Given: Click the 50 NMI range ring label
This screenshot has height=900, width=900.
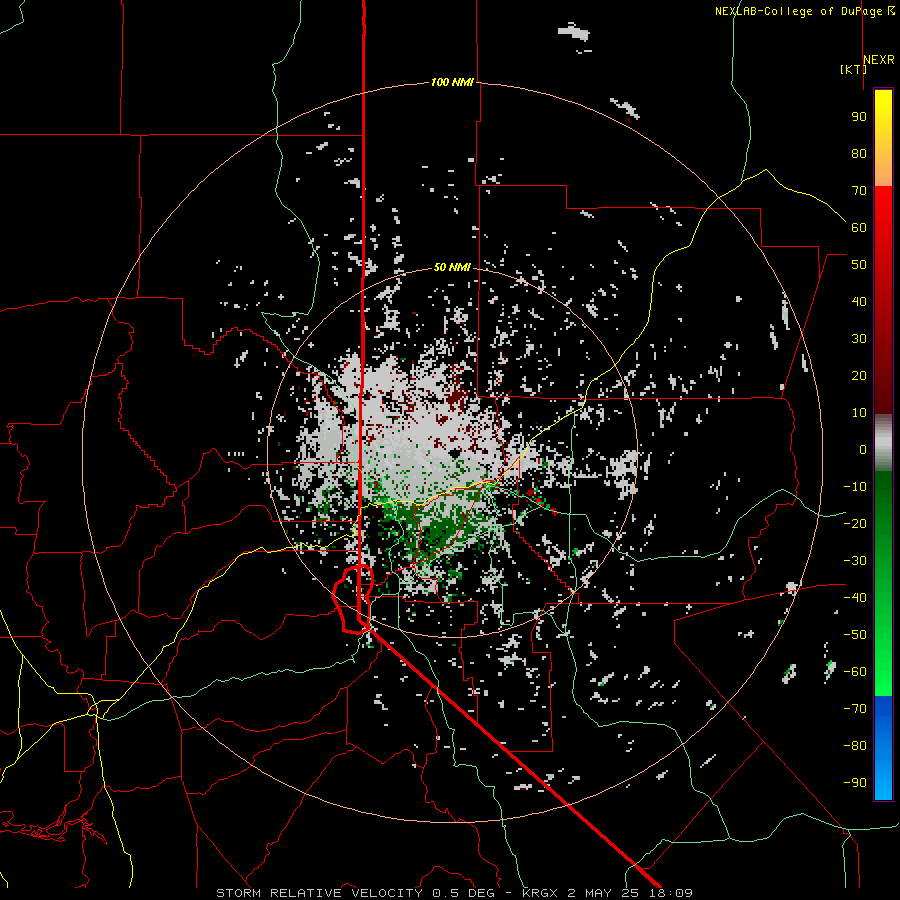Looking at the screenshot, I should point(452,267).
